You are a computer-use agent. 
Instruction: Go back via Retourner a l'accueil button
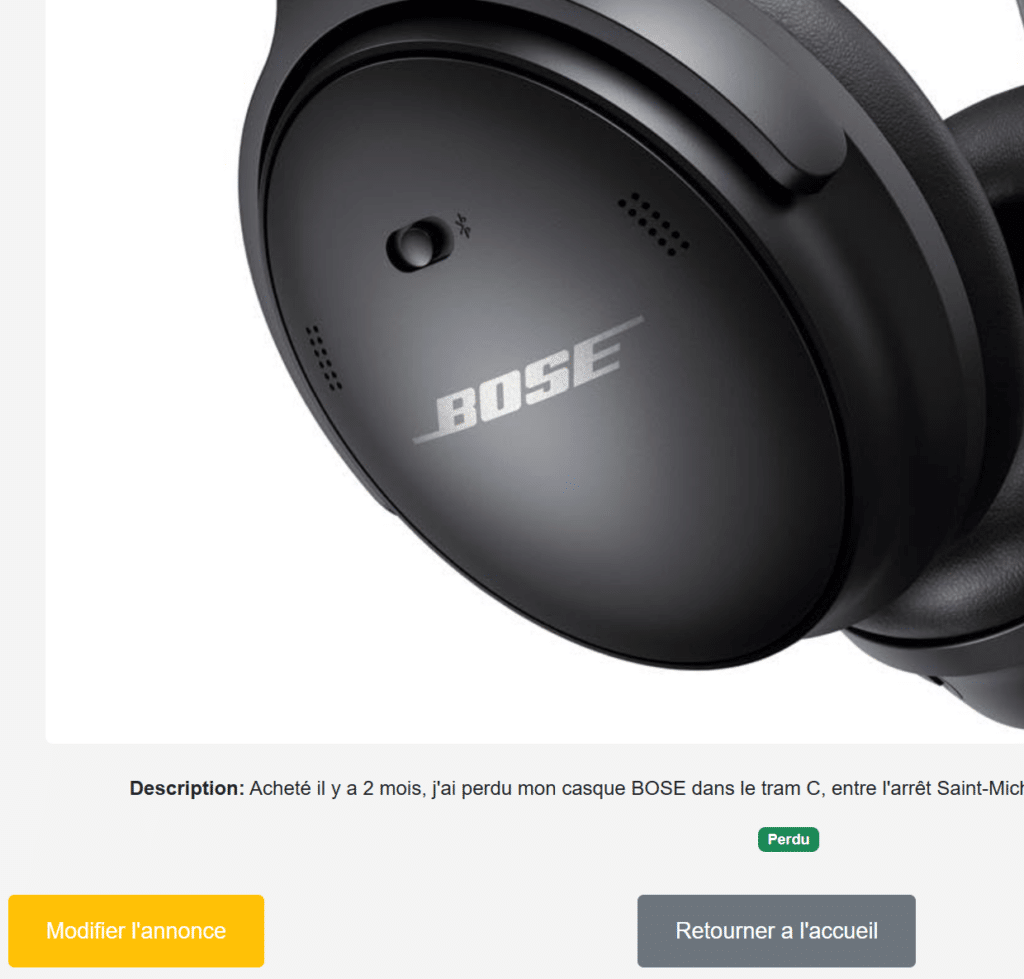(776, 931)
